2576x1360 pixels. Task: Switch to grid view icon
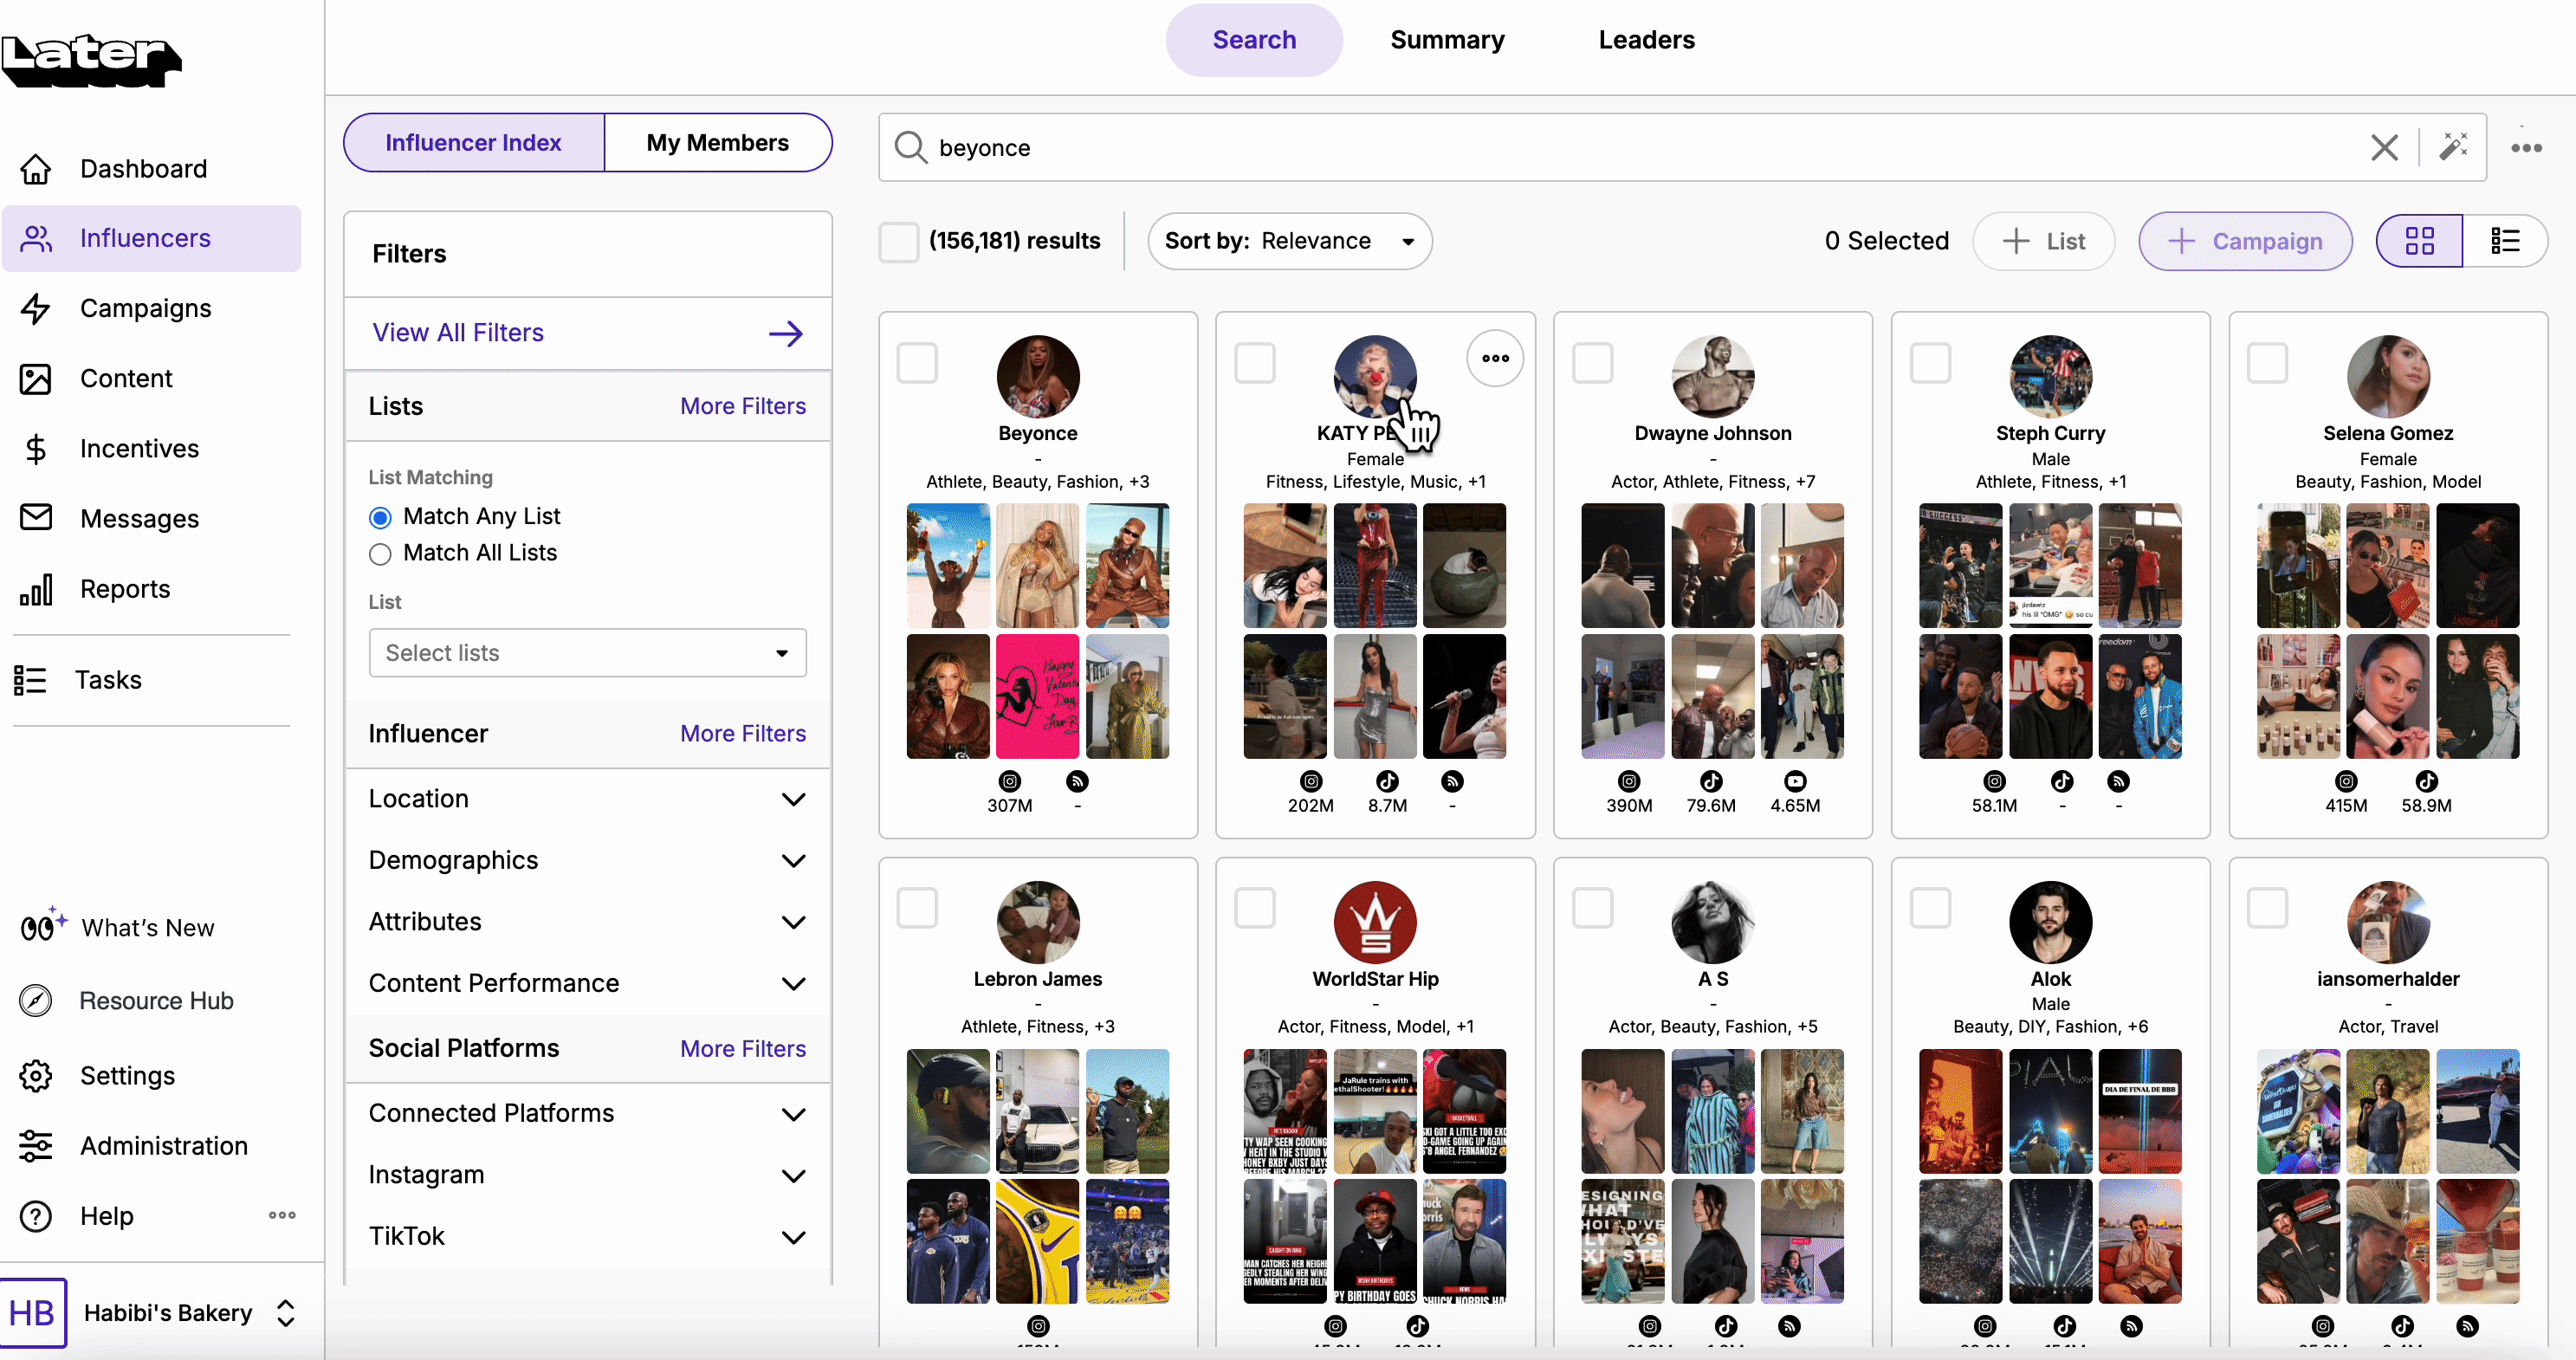click(x=2419, y=241)
